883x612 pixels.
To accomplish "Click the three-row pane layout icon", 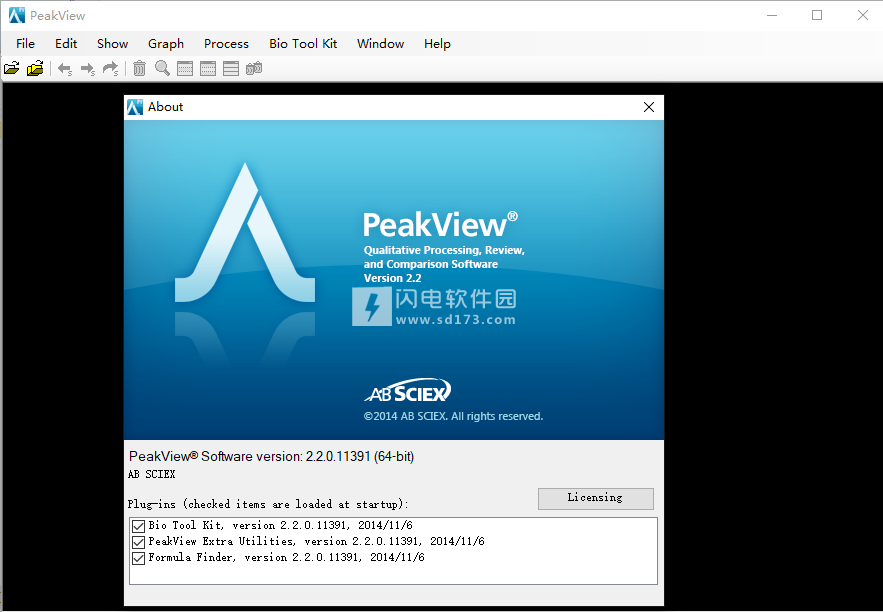I will click(x=231, y=69).
